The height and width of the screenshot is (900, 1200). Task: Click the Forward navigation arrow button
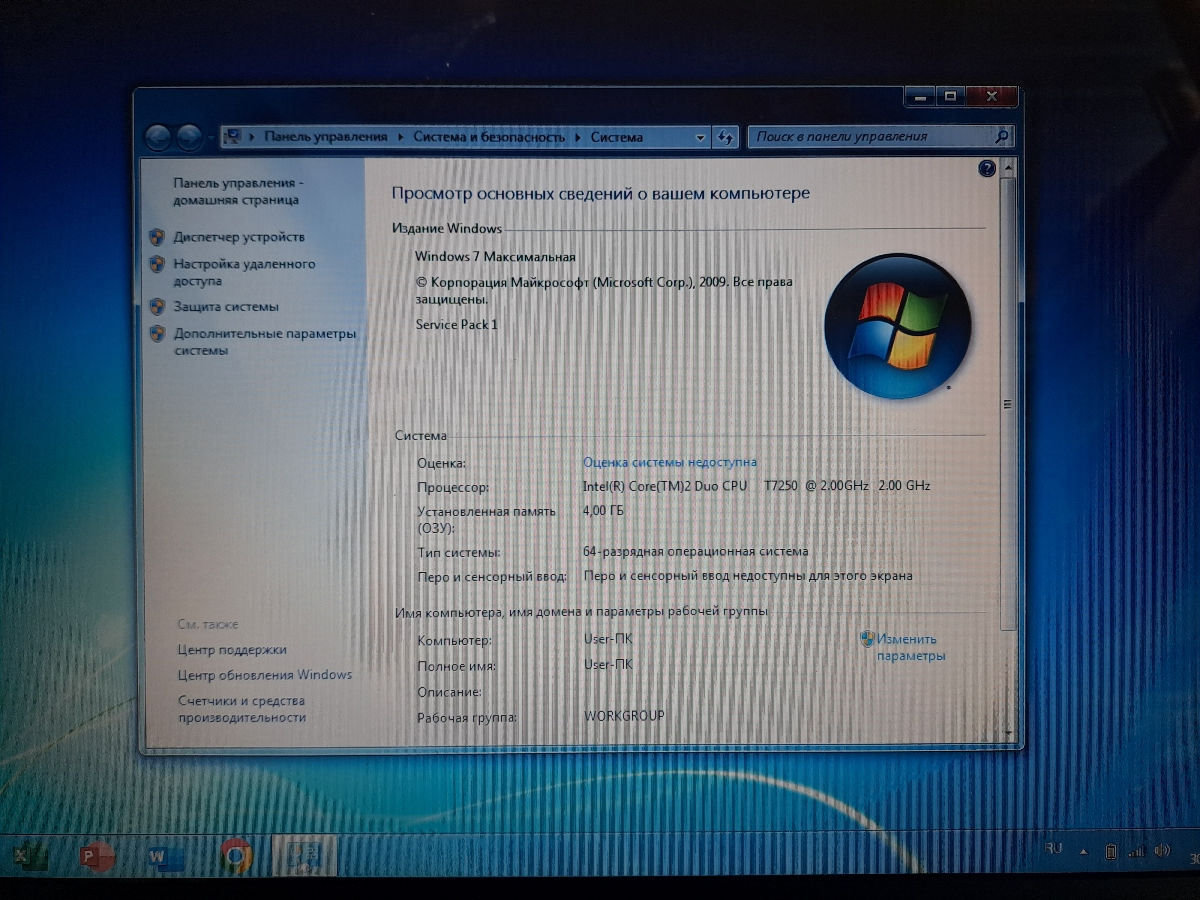pos(187,137)
